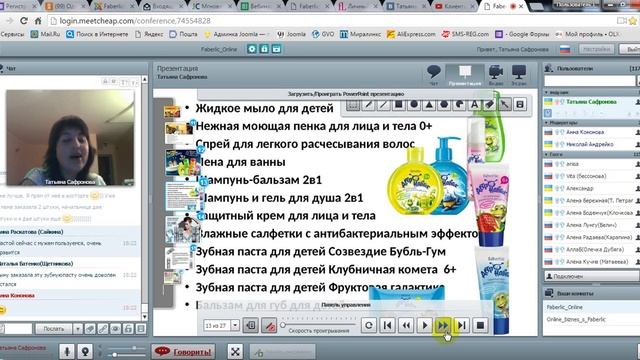Select the filled circle tool
This screenshot has height=360, width=640.
tap(414, 104)
